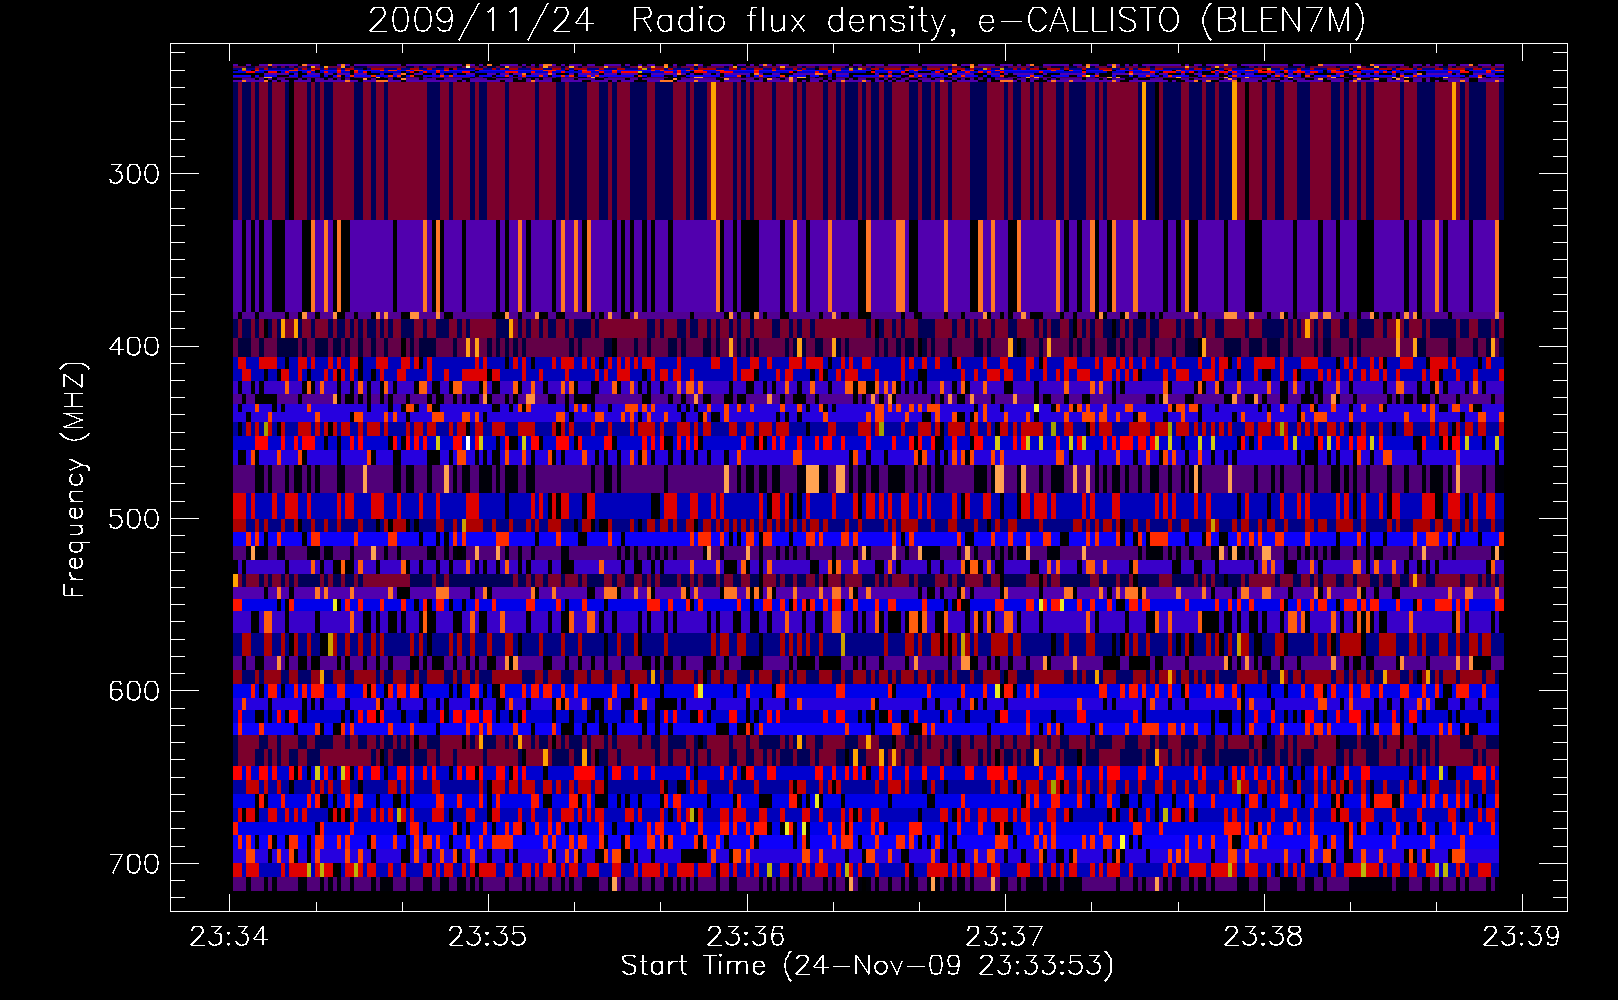Image resolution: width=1618 pixels, height=1000 pixels.
Task: Click the "Frequency (MHZ)" y-axis label
Action: 75,480
